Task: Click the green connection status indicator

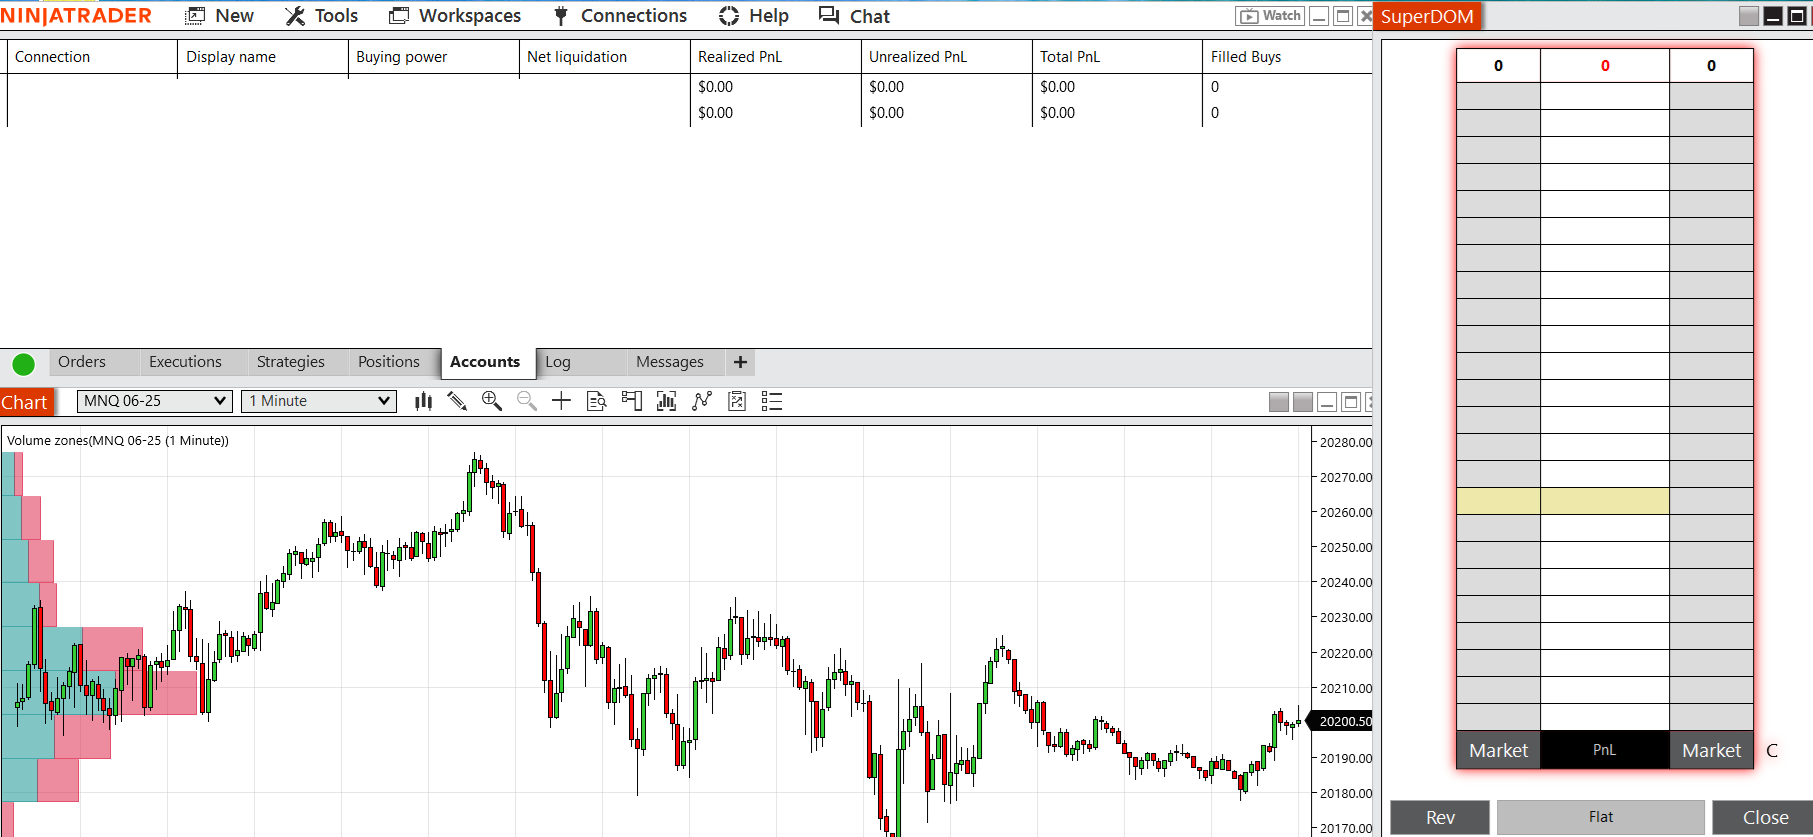Action: [x=24, y=364]
